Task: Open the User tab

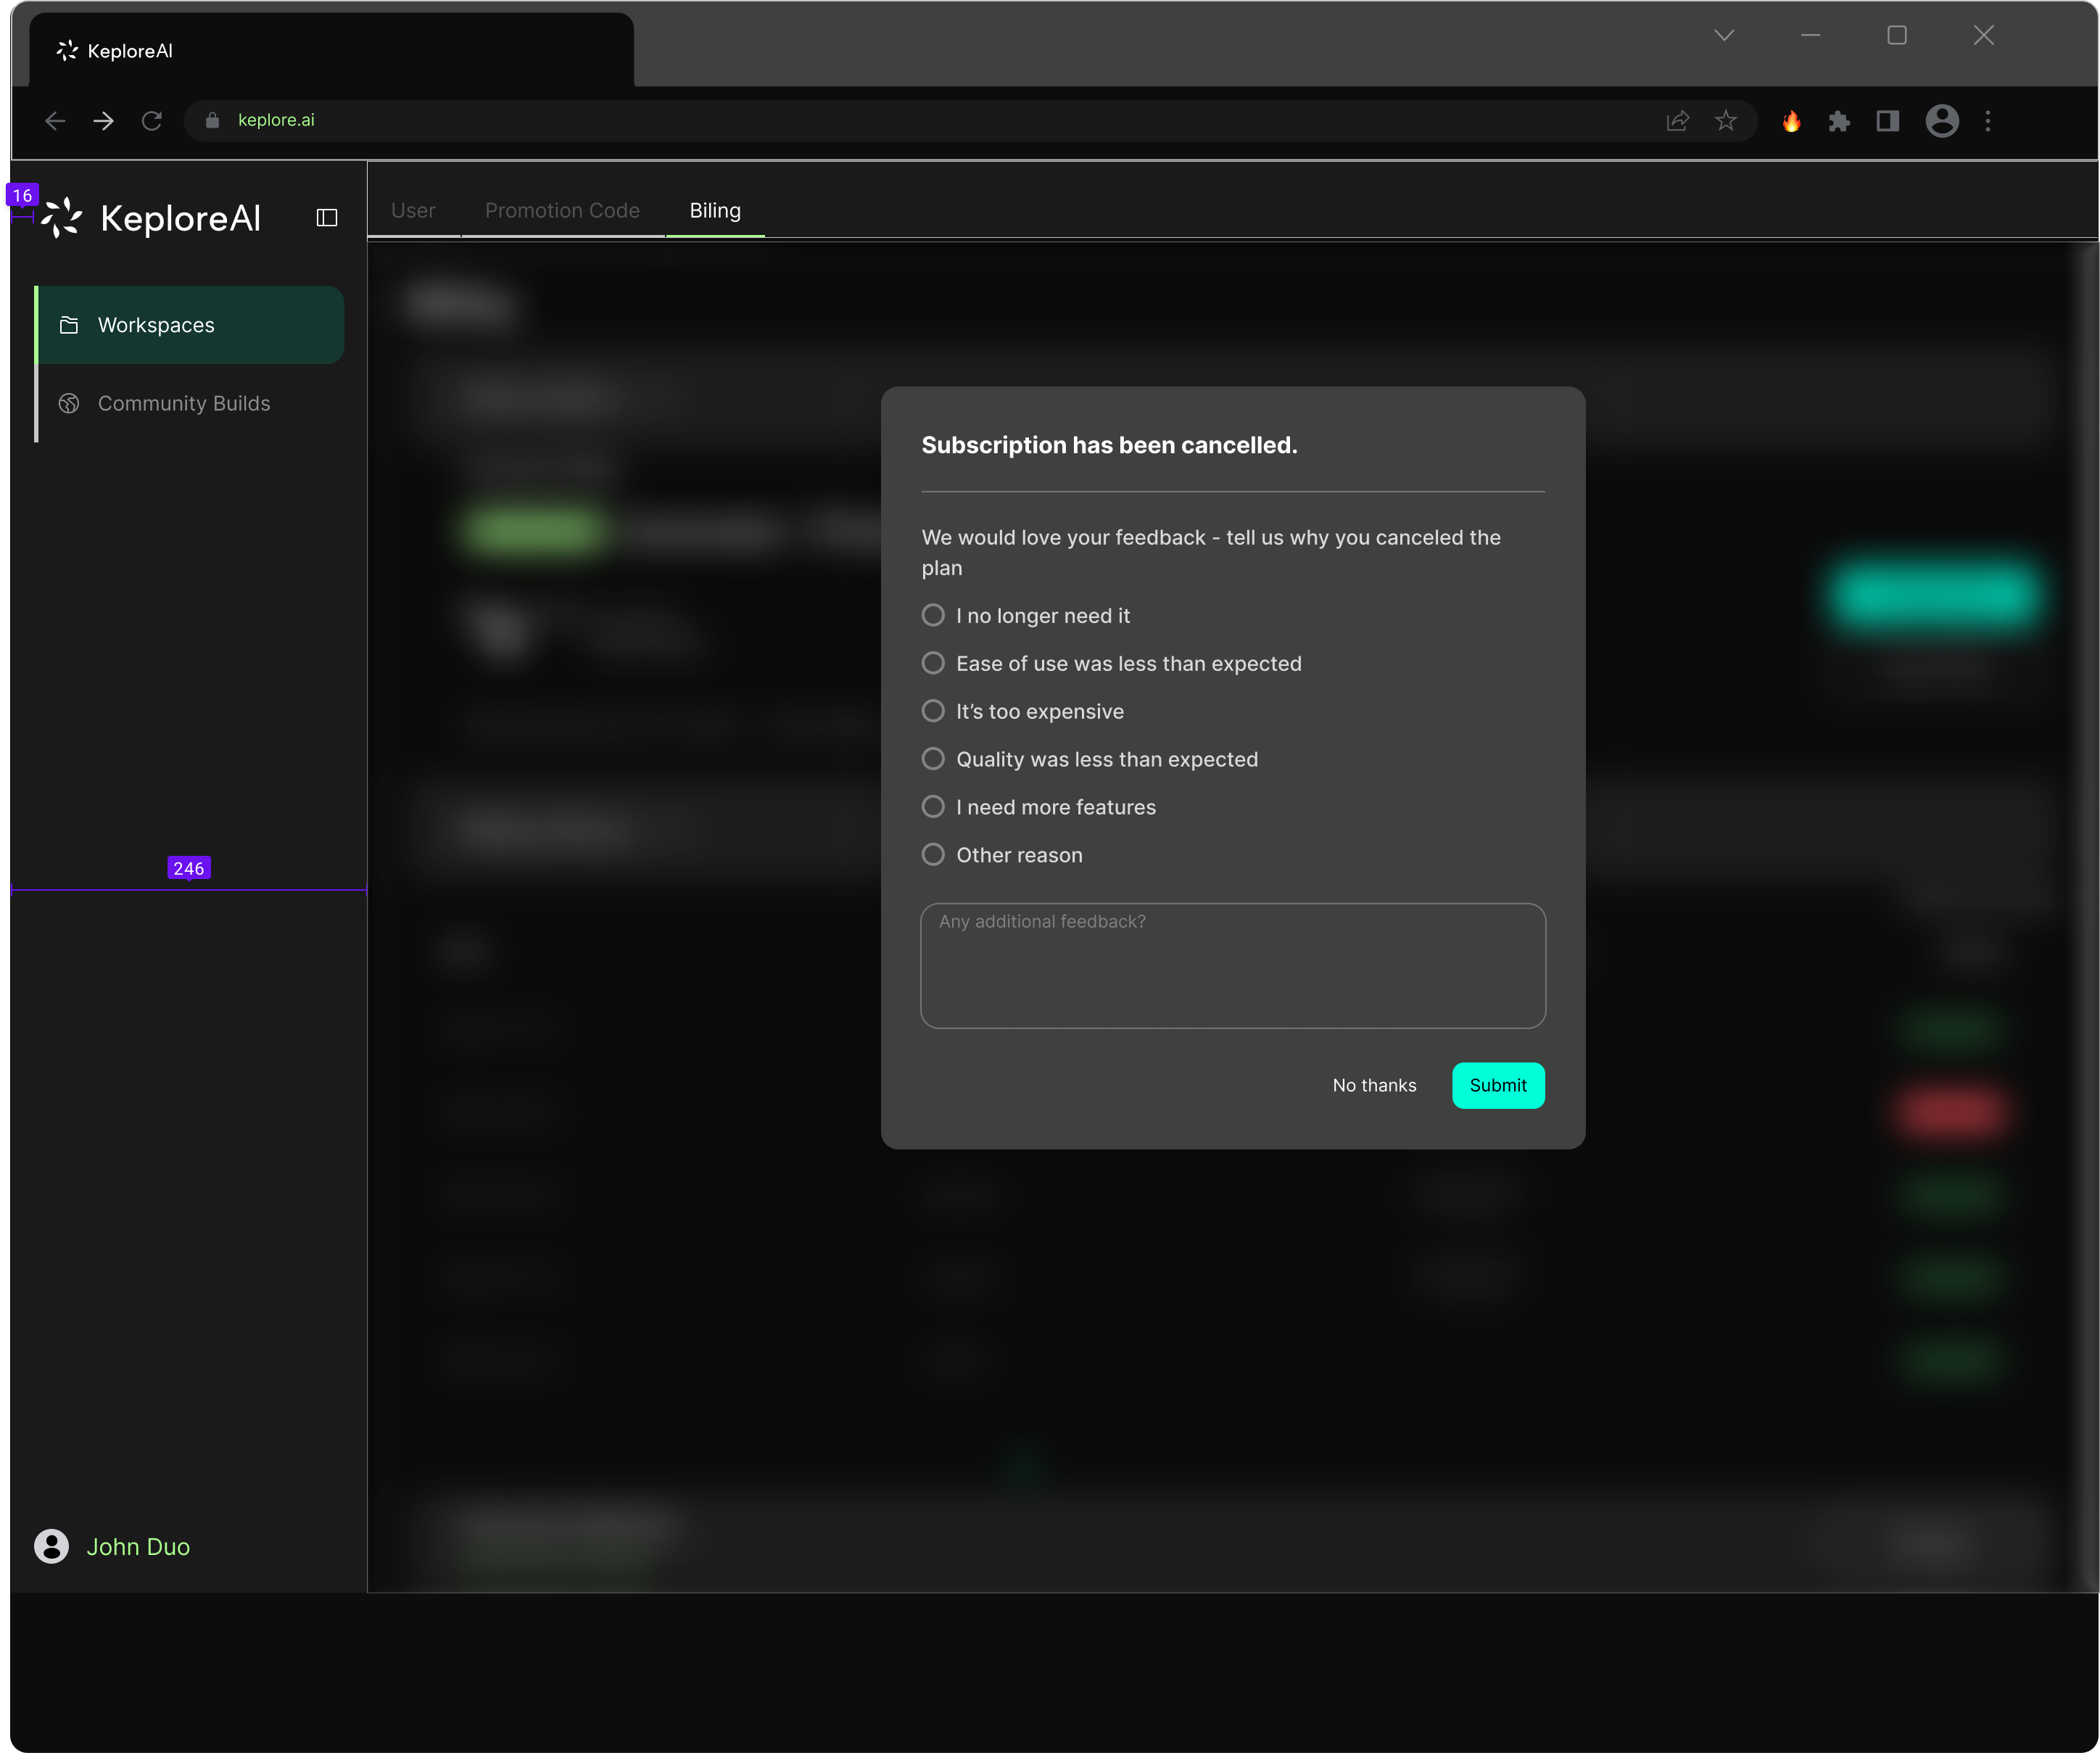Action: [413, 210]
